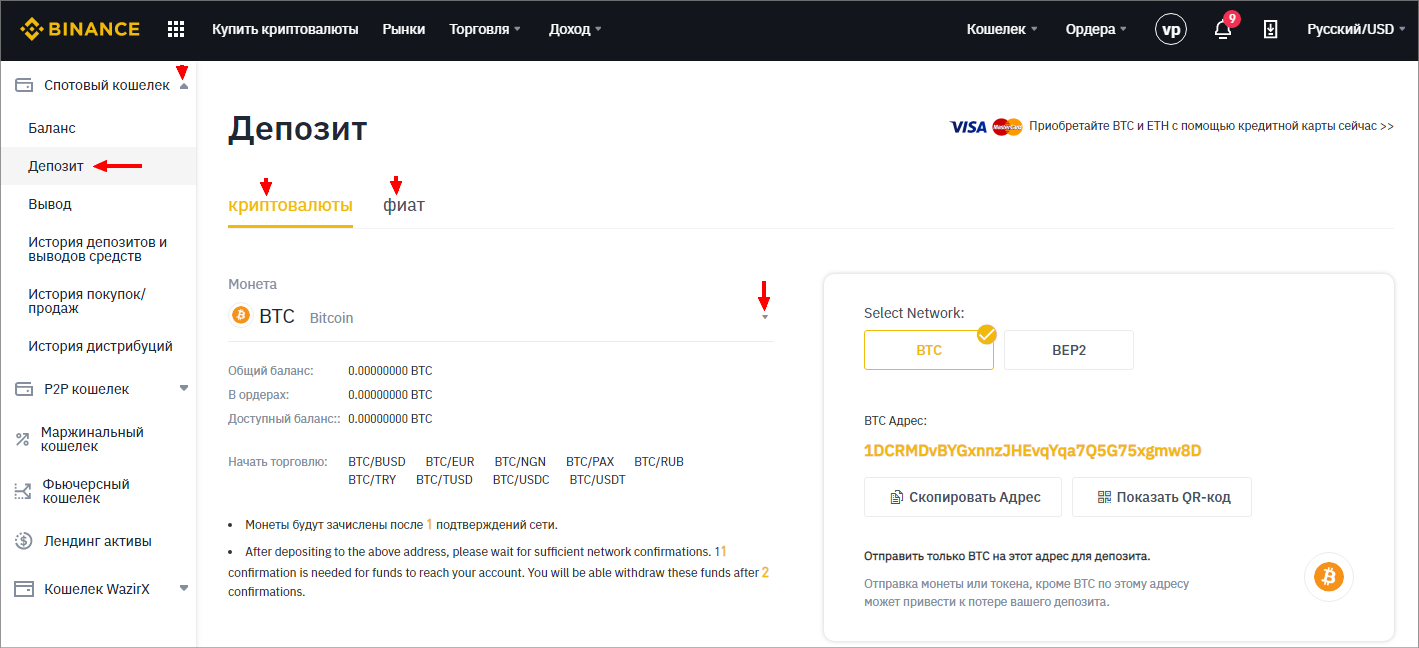This screenshot has height=648, width=1419.
Task: Open the vp profile avatar
Action: (1171, 29)
